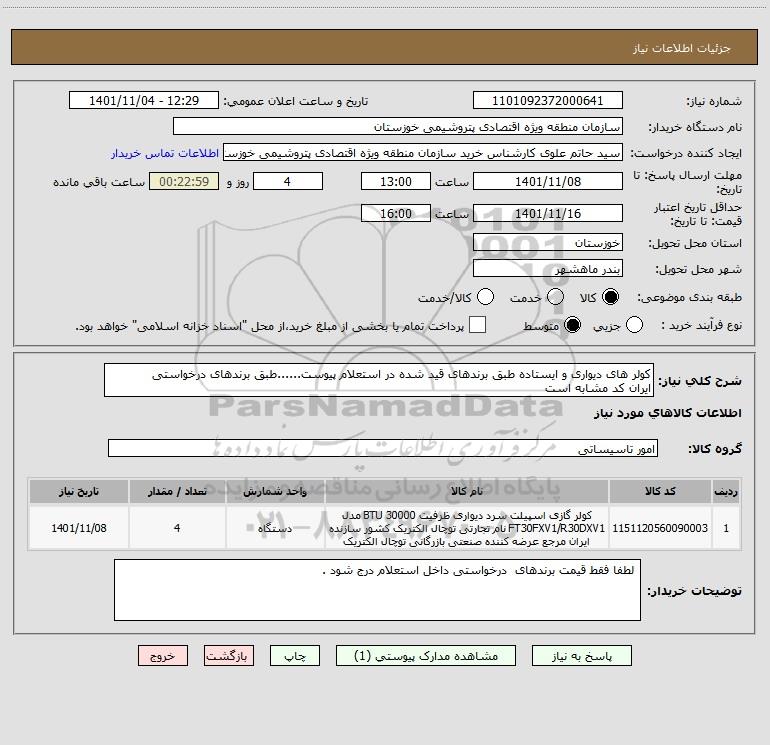Select the کالا radio button
Screen dimensions: 770x745
(610, 297)
